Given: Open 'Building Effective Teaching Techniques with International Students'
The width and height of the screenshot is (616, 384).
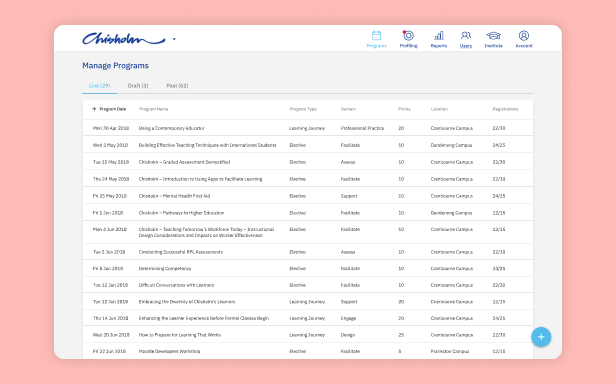Looking at the screenshot, I should click(x=207, y=145).
